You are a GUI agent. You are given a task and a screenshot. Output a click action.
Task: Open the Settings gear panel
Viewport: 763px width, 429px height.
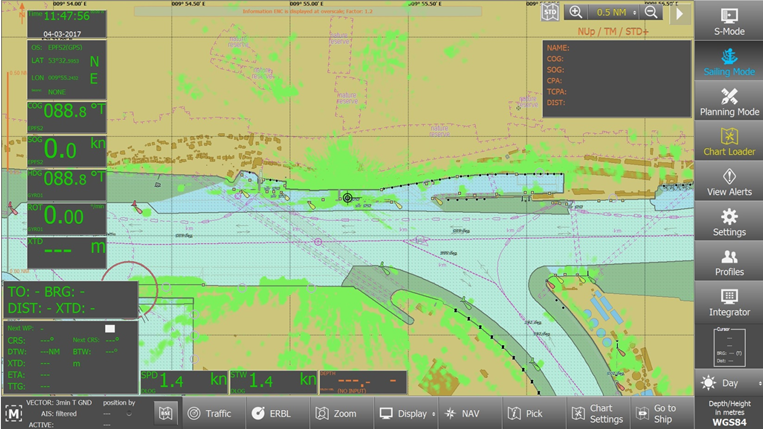pyautogui.click(x=728, y=222)
